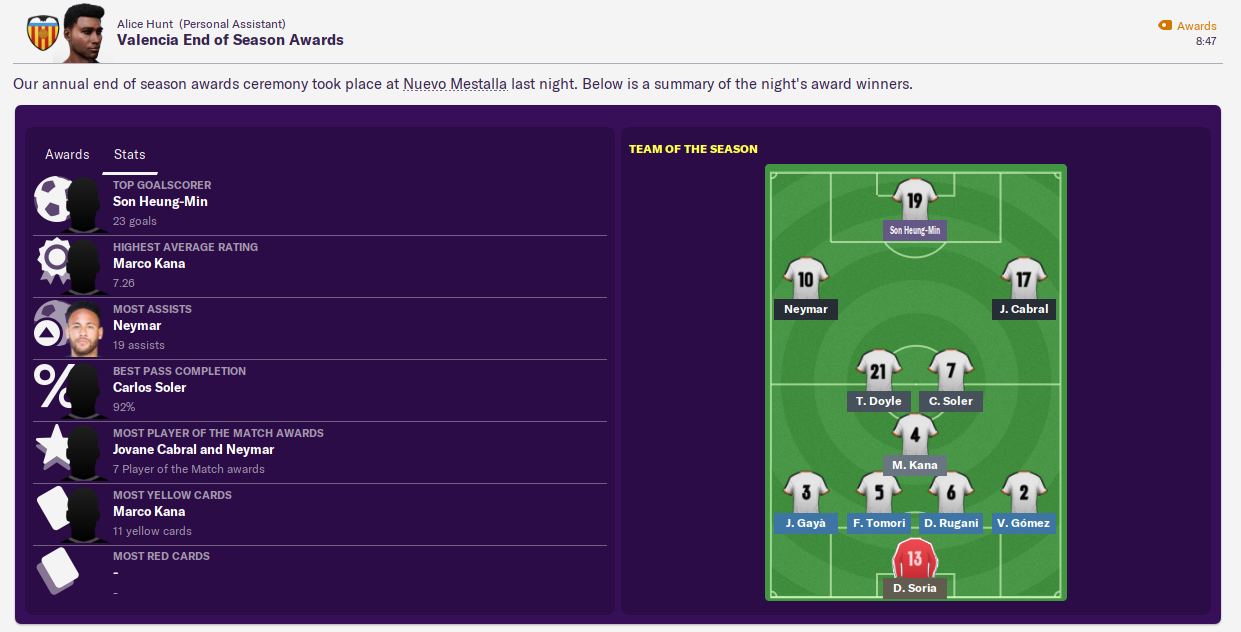Image resolution: width=1241 pixels, height=632 pixels.
Task: Open the Nuevo Mestalla stadium link
Action: [x=455, y=84]
